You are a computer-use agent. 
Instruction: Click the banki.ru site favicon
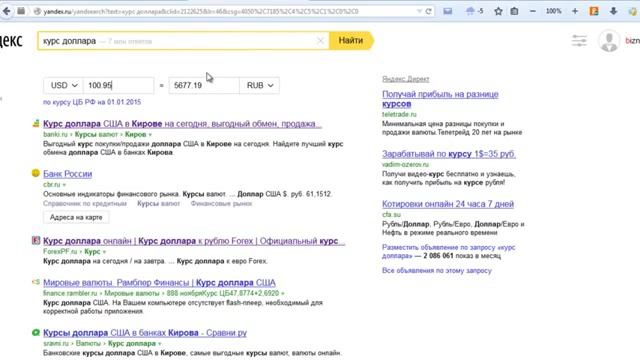coord(36,123)
